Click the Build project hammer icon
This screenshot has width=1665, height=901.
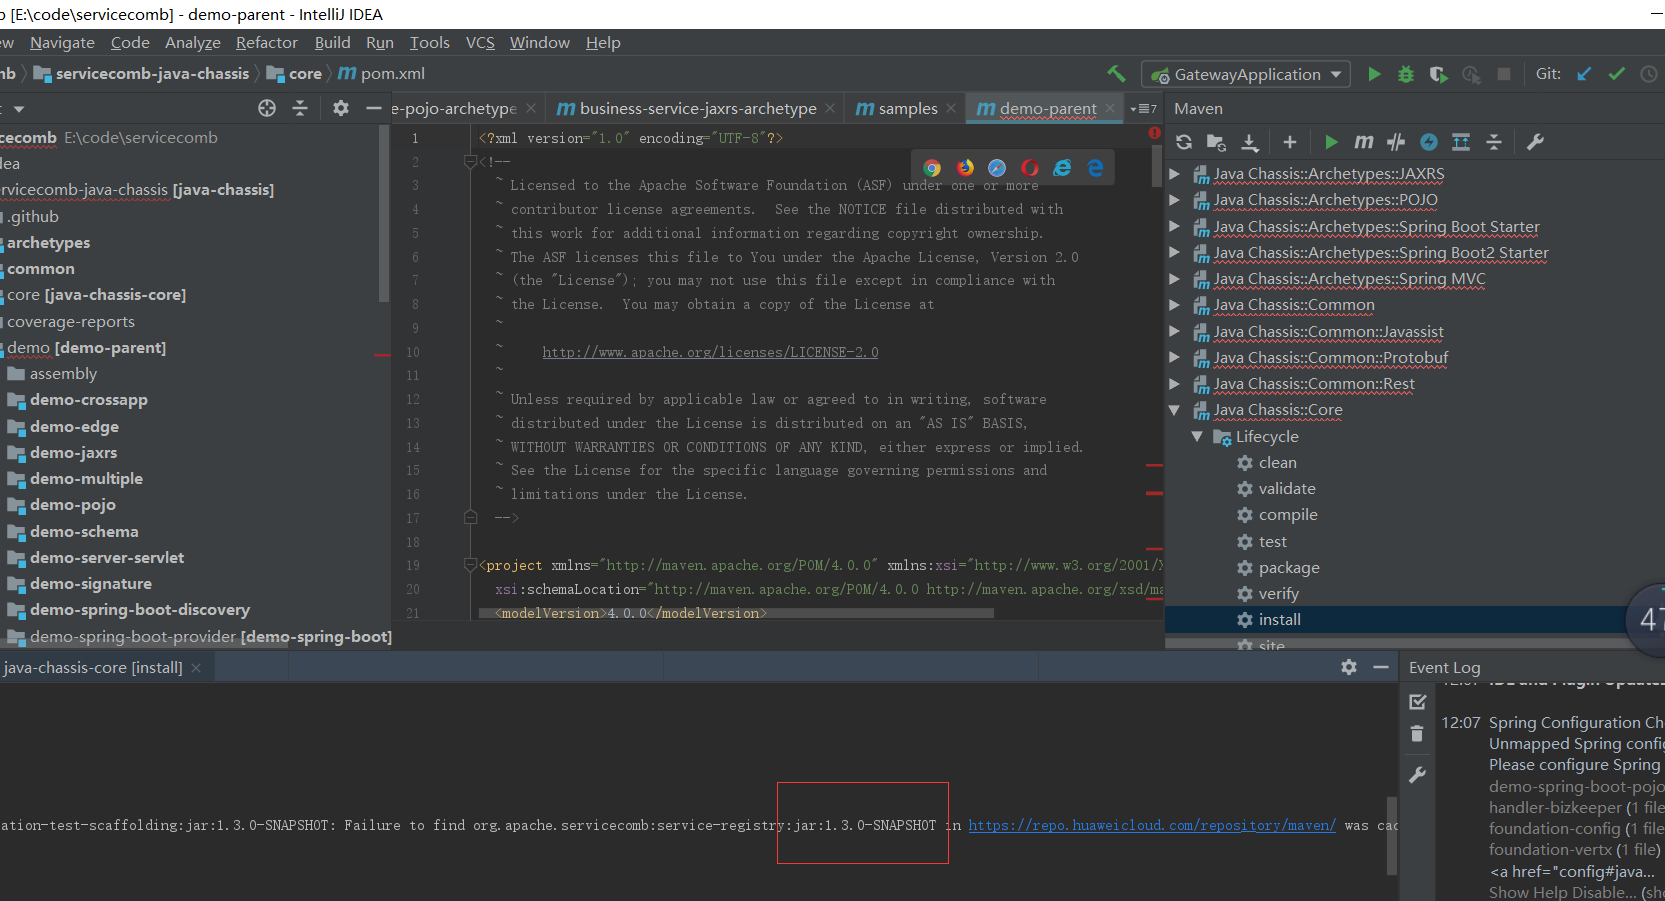(1116, 74)
